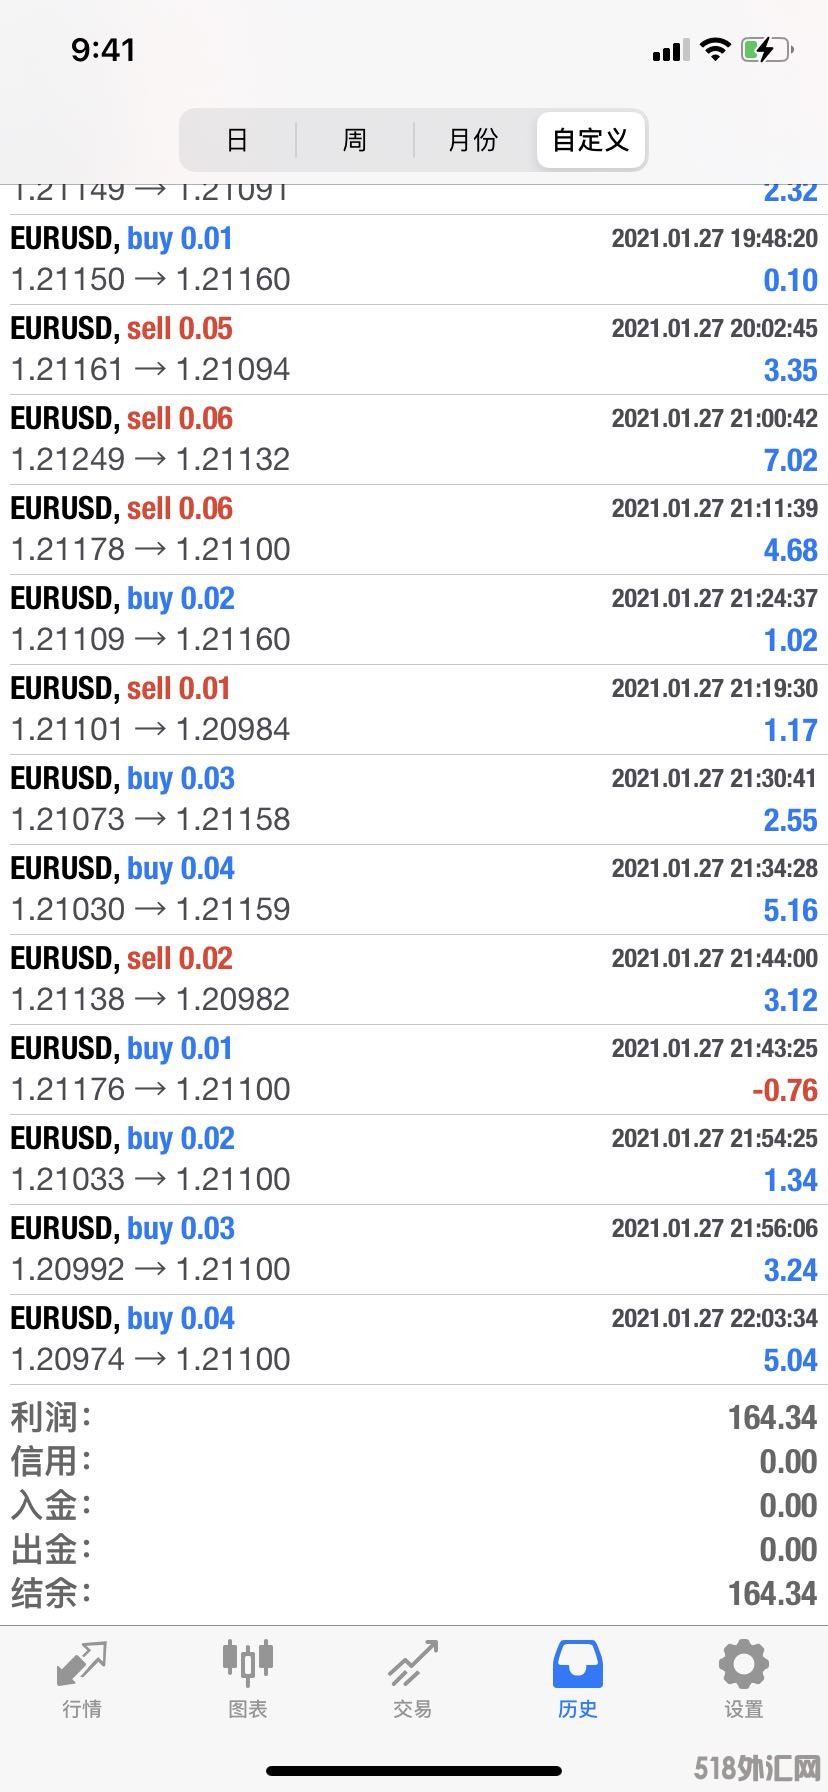This screenshot has width=828, height=1792.
Task: Open the sell 0.05 trade at 20:02:45
Action: pos(414,350)
